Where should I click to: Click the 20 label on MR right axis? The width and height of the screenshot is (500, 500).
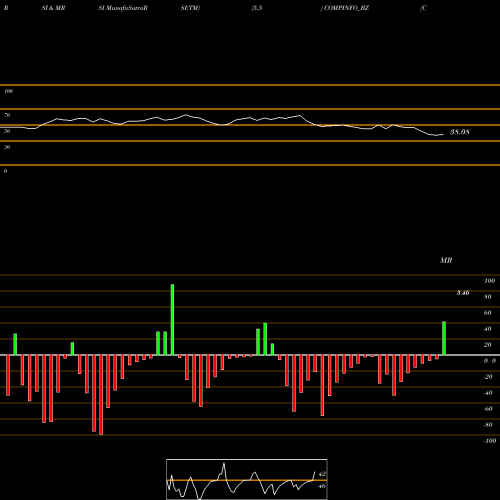coord(488,345)
